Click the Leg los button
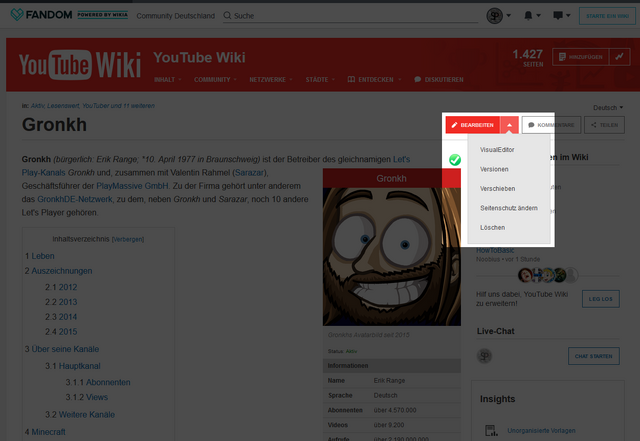The width and height of the screenshot is (640, 441). [600, 299]
